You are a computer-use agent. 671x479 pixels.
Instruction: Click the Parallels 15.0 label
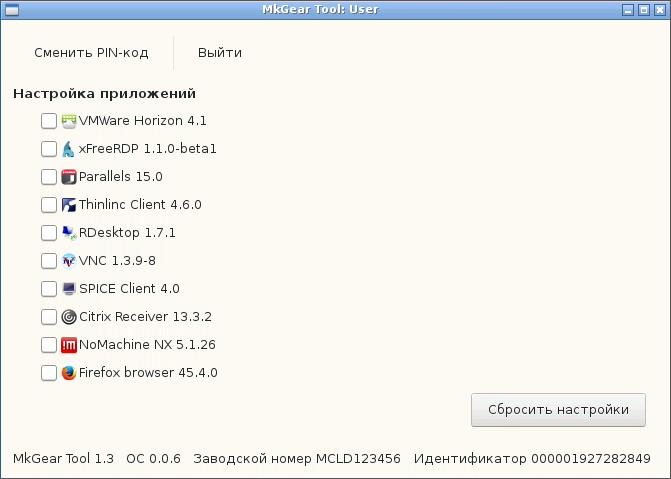[x=121, y=177]
